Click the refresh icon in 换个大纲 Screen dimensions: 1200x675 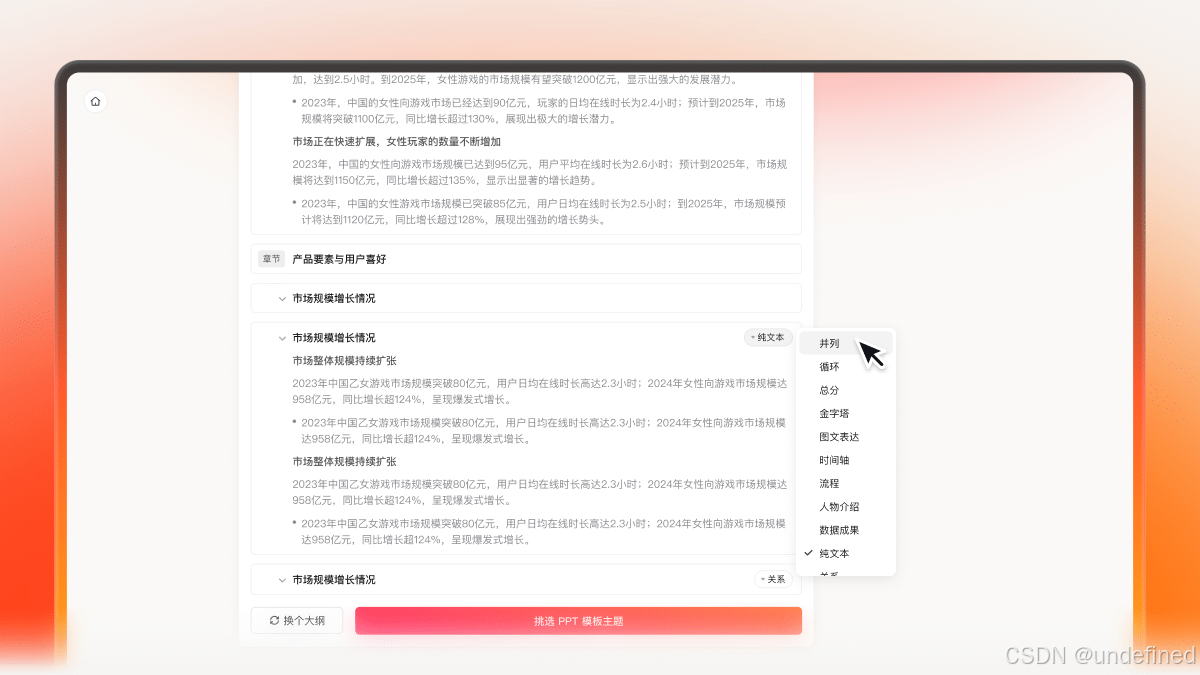274,621
